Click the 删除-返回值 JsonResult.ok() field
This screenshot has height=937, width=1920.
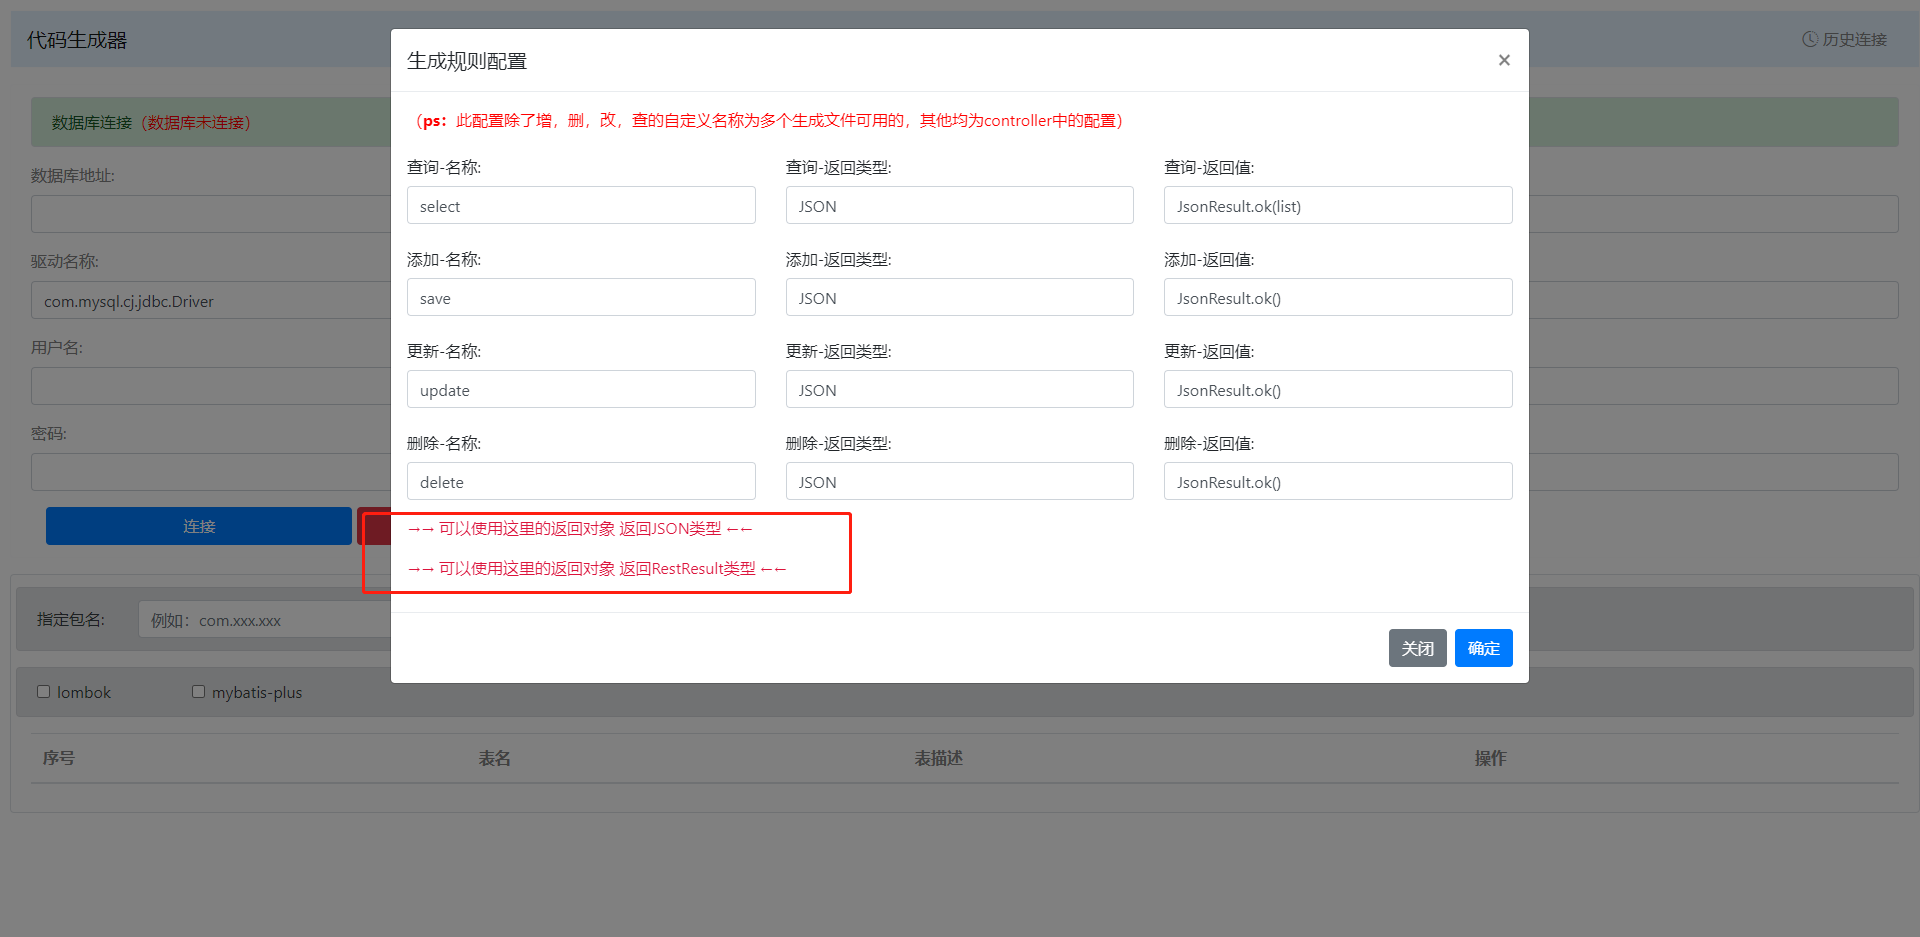[1338, 481]
